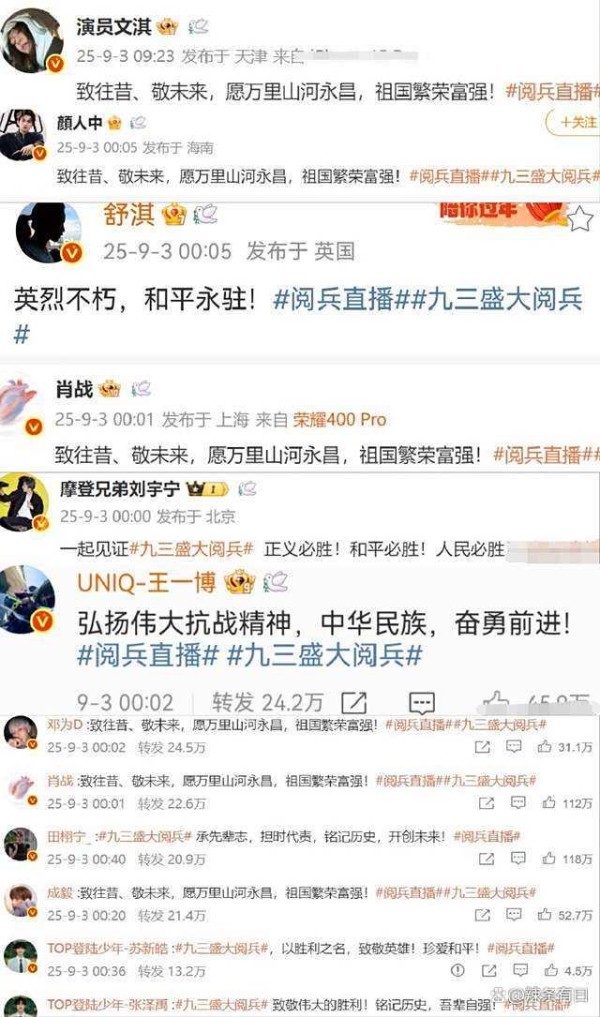
Task: Click 转发 24.2万 repost count
Action: click(x=267, y=702)
